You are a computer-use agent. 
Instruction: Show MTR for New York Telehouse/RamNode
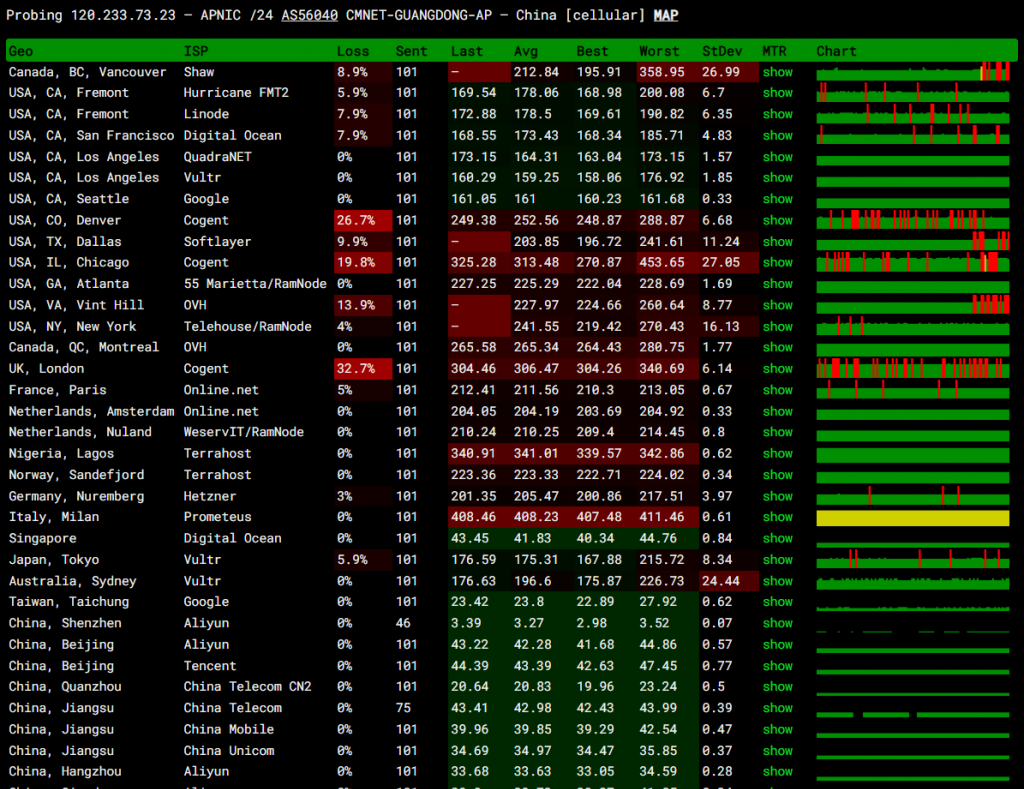[x=777, y=327]
